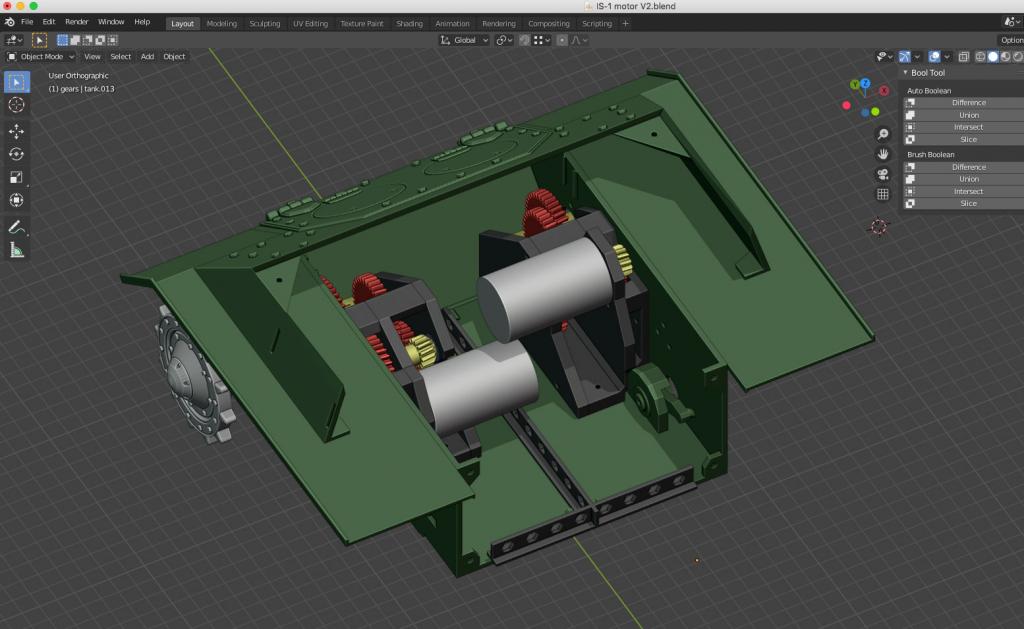Toggle perspective/orthographic grid icon
This screenshot has height=629, width=1024.
882,194
